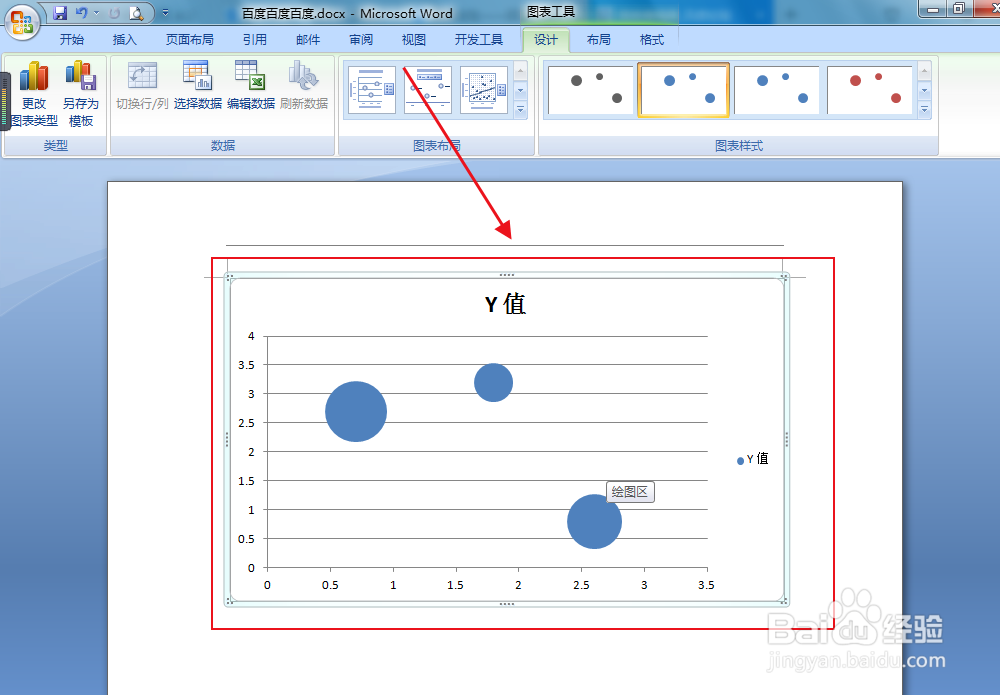
Task: Switch to the 开发工具 tab
Action: (x=478, y=40)
